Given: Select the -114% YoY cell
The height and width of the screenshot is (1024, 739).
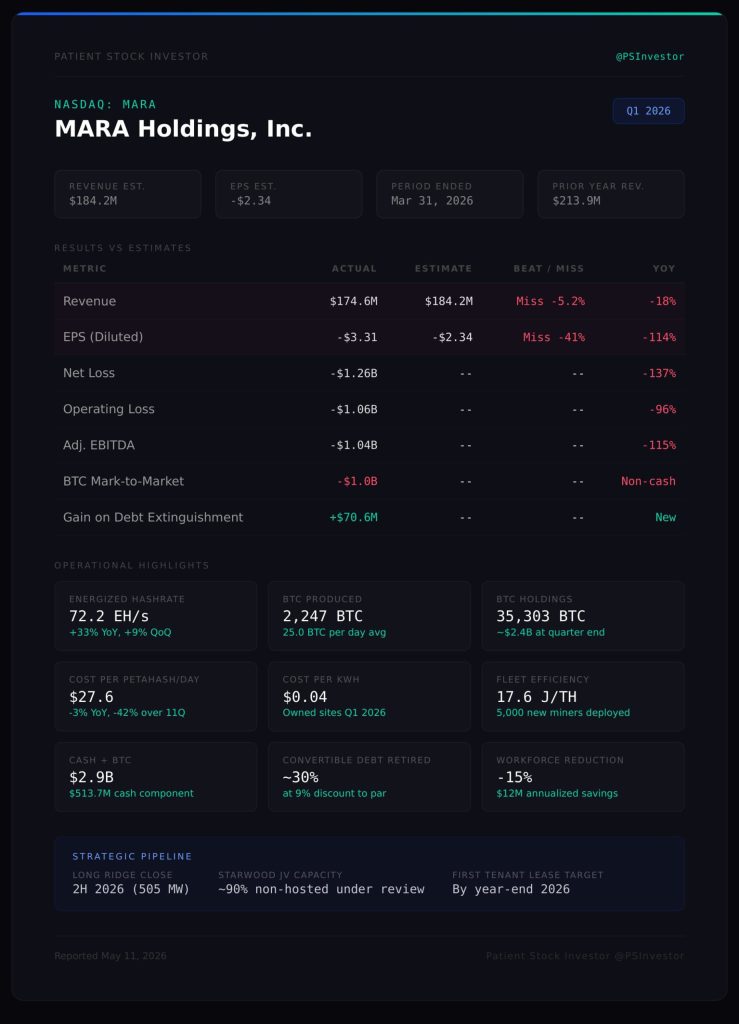Looking at the screenshot, I should 659,338.
